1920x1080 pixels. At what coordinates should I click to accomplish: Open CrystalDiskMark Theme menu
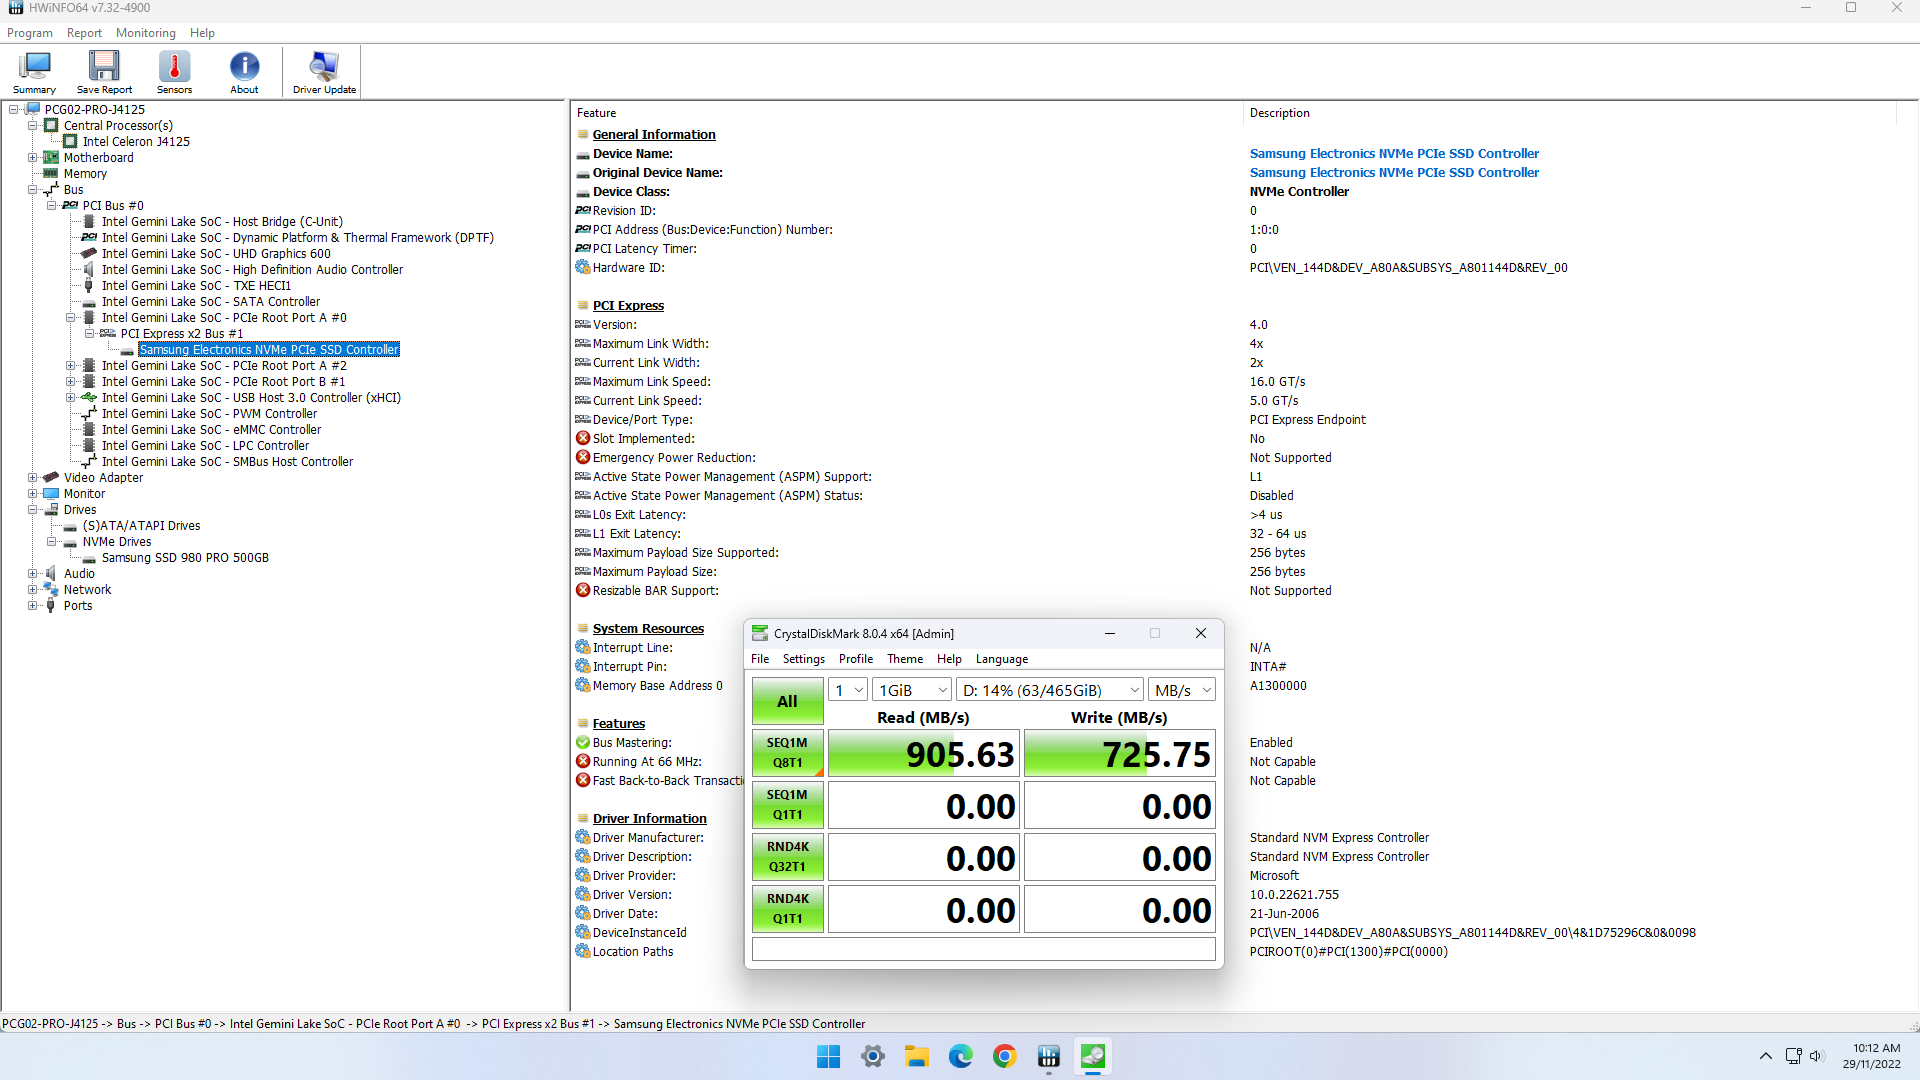coord(905,659)
